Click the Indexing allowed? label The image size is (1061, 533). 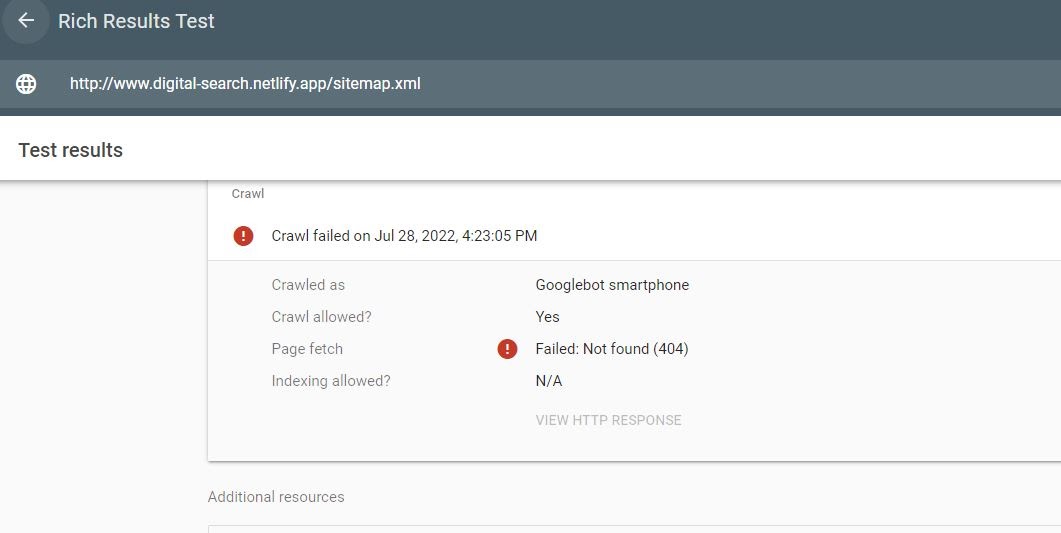click(x=331, y=381)
